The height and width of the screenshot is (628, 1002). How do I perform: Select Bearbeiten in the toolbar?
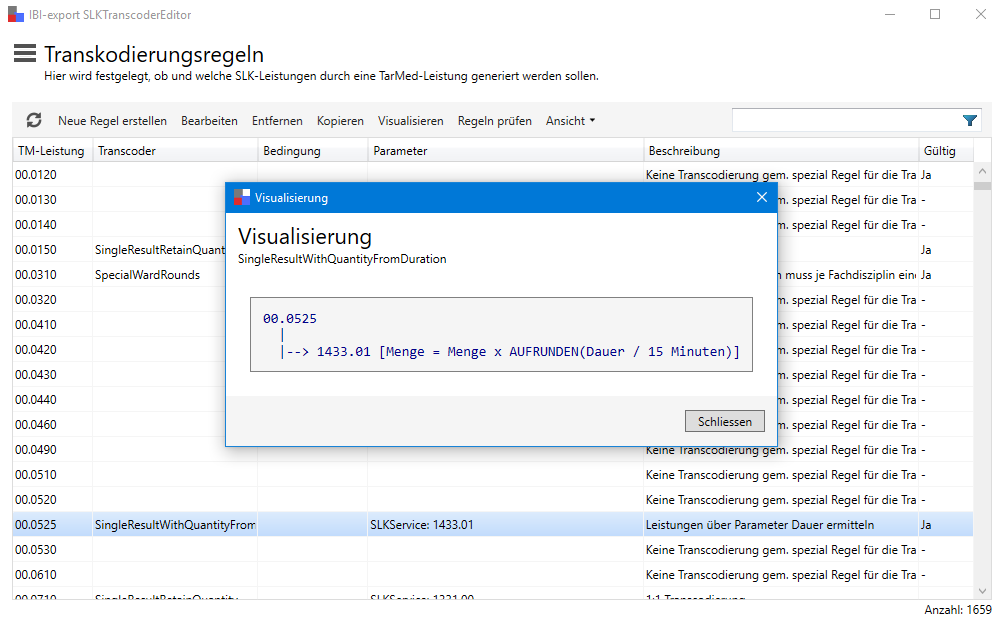[x=209, y=121]
